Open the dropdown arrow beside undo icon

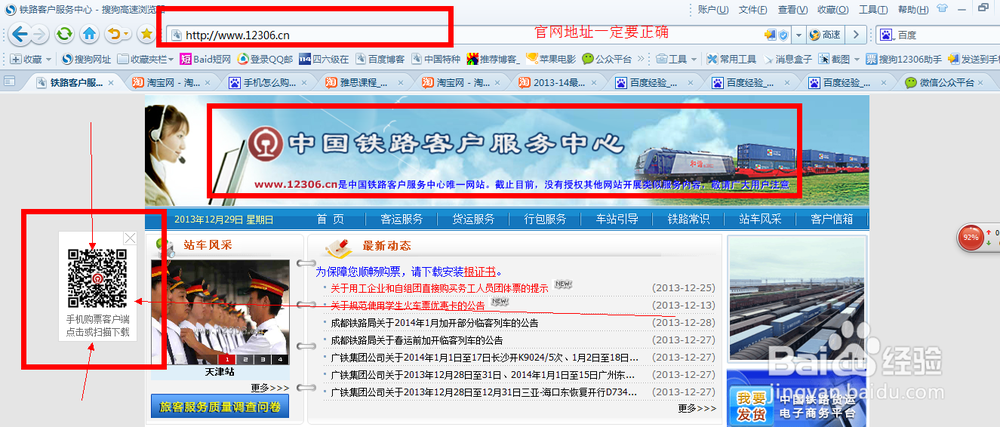coord(126,34)
